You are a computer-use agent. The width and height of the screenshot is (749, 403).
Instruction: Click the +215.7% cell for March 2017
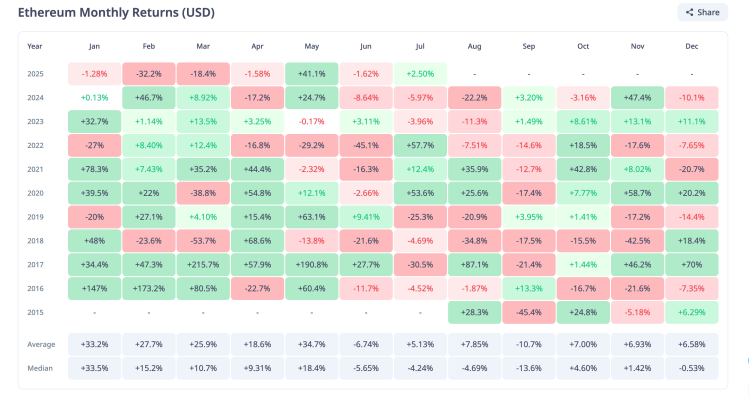(203, 263)
